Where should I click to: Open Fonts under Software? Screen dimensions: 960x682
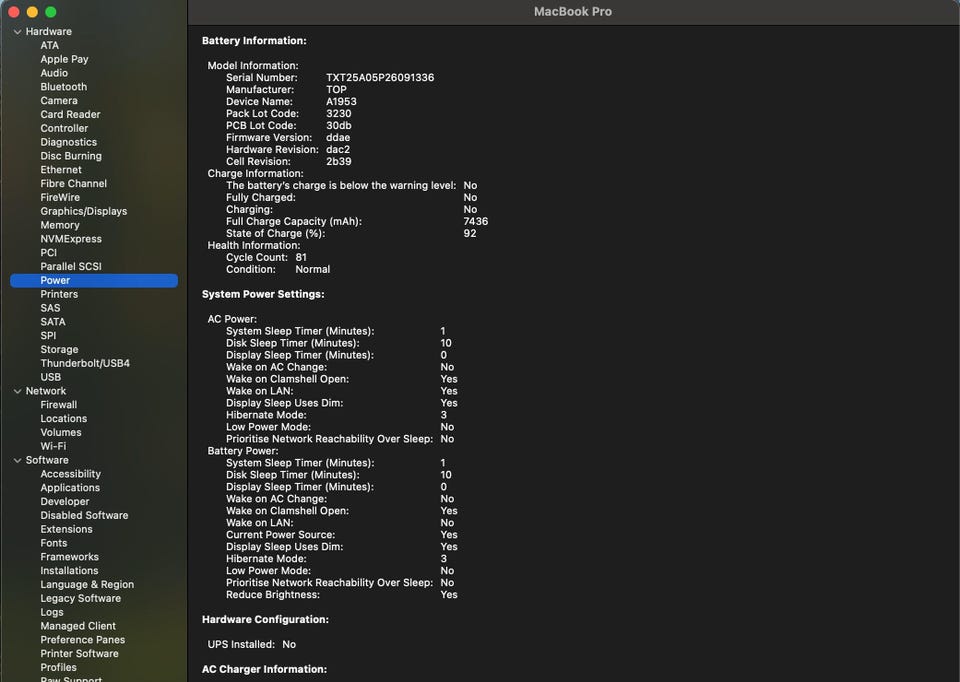54,543
